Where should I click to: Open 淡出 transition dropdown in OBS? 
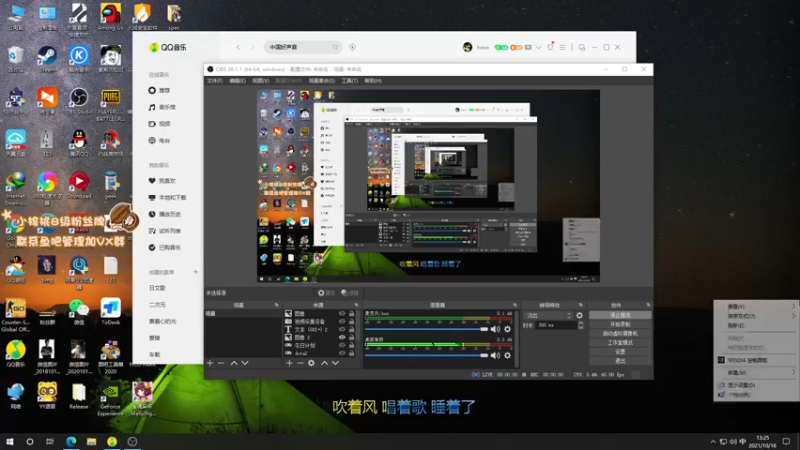click(x=548, y=315)
